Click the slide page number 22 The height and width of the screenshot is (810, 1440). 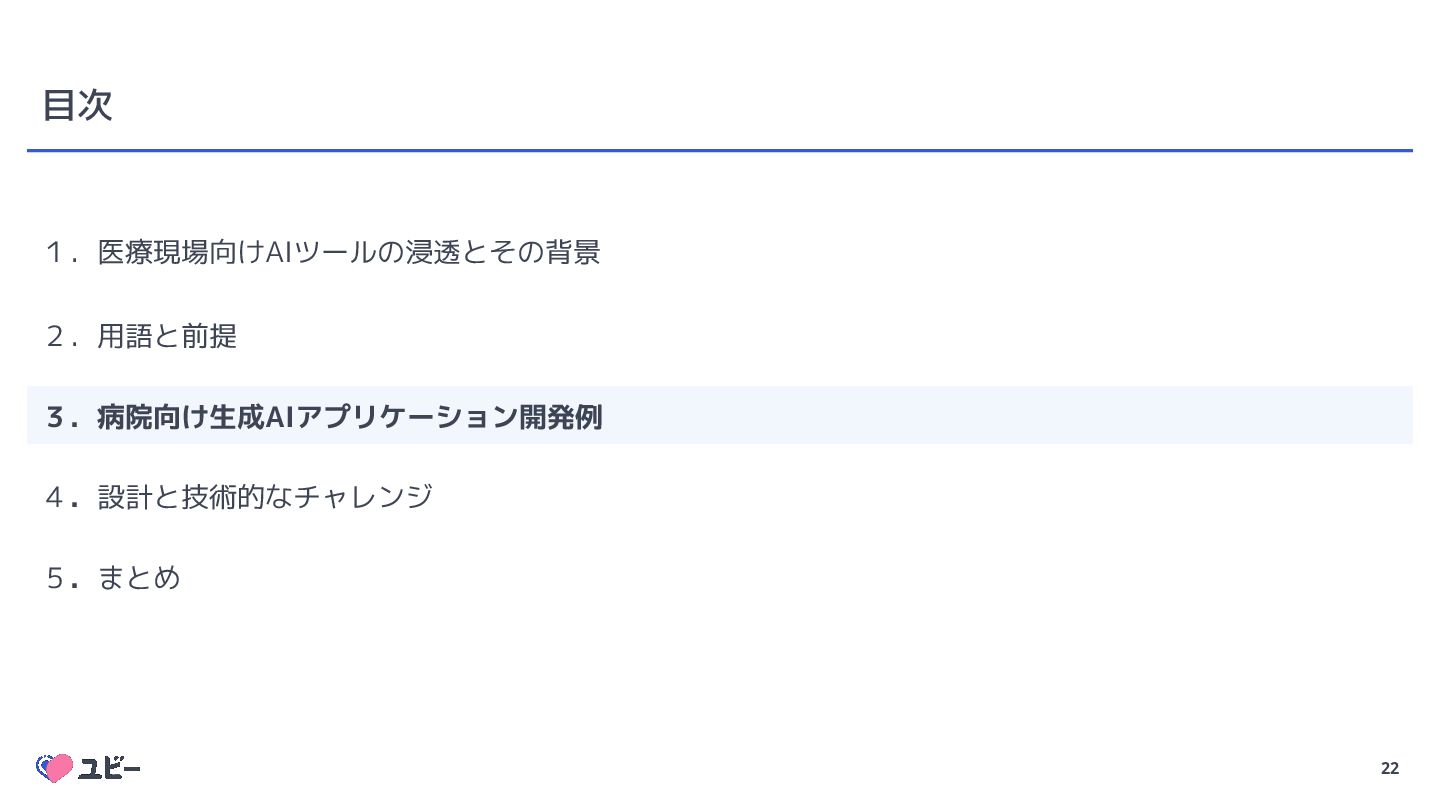[1389, 768]
